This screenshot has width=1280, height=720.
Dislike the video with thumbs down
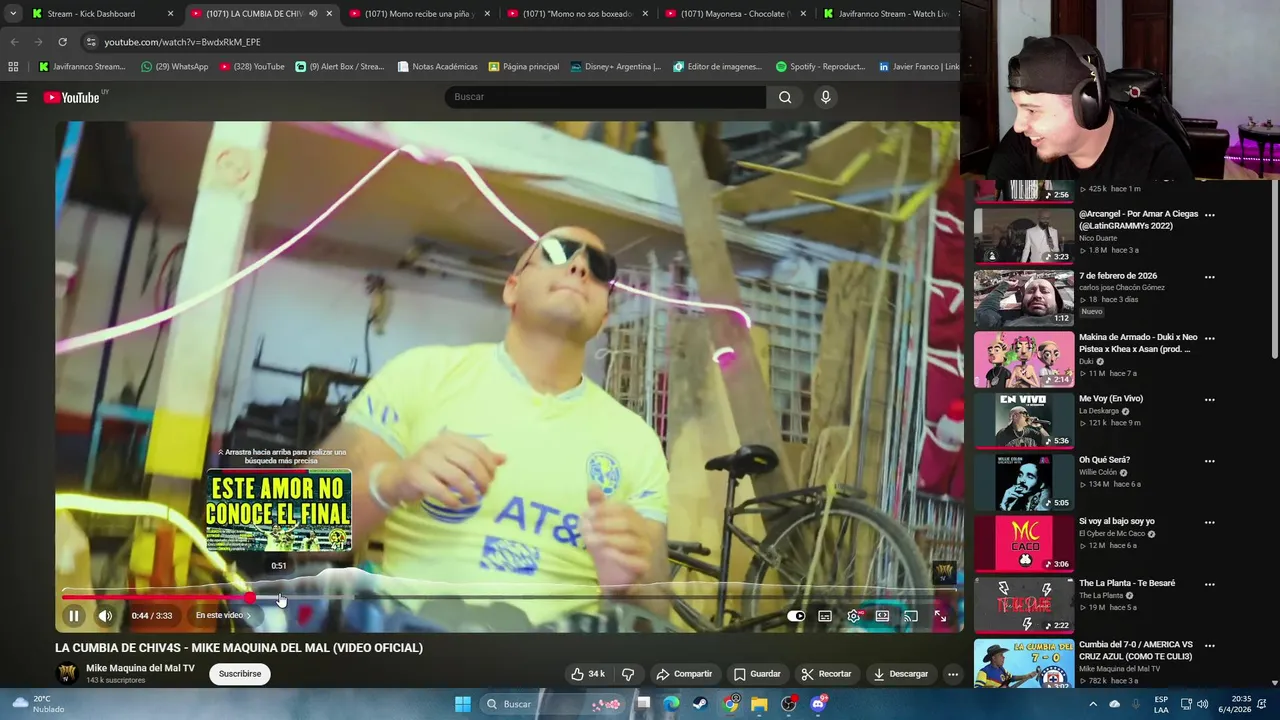coord(628,674)
